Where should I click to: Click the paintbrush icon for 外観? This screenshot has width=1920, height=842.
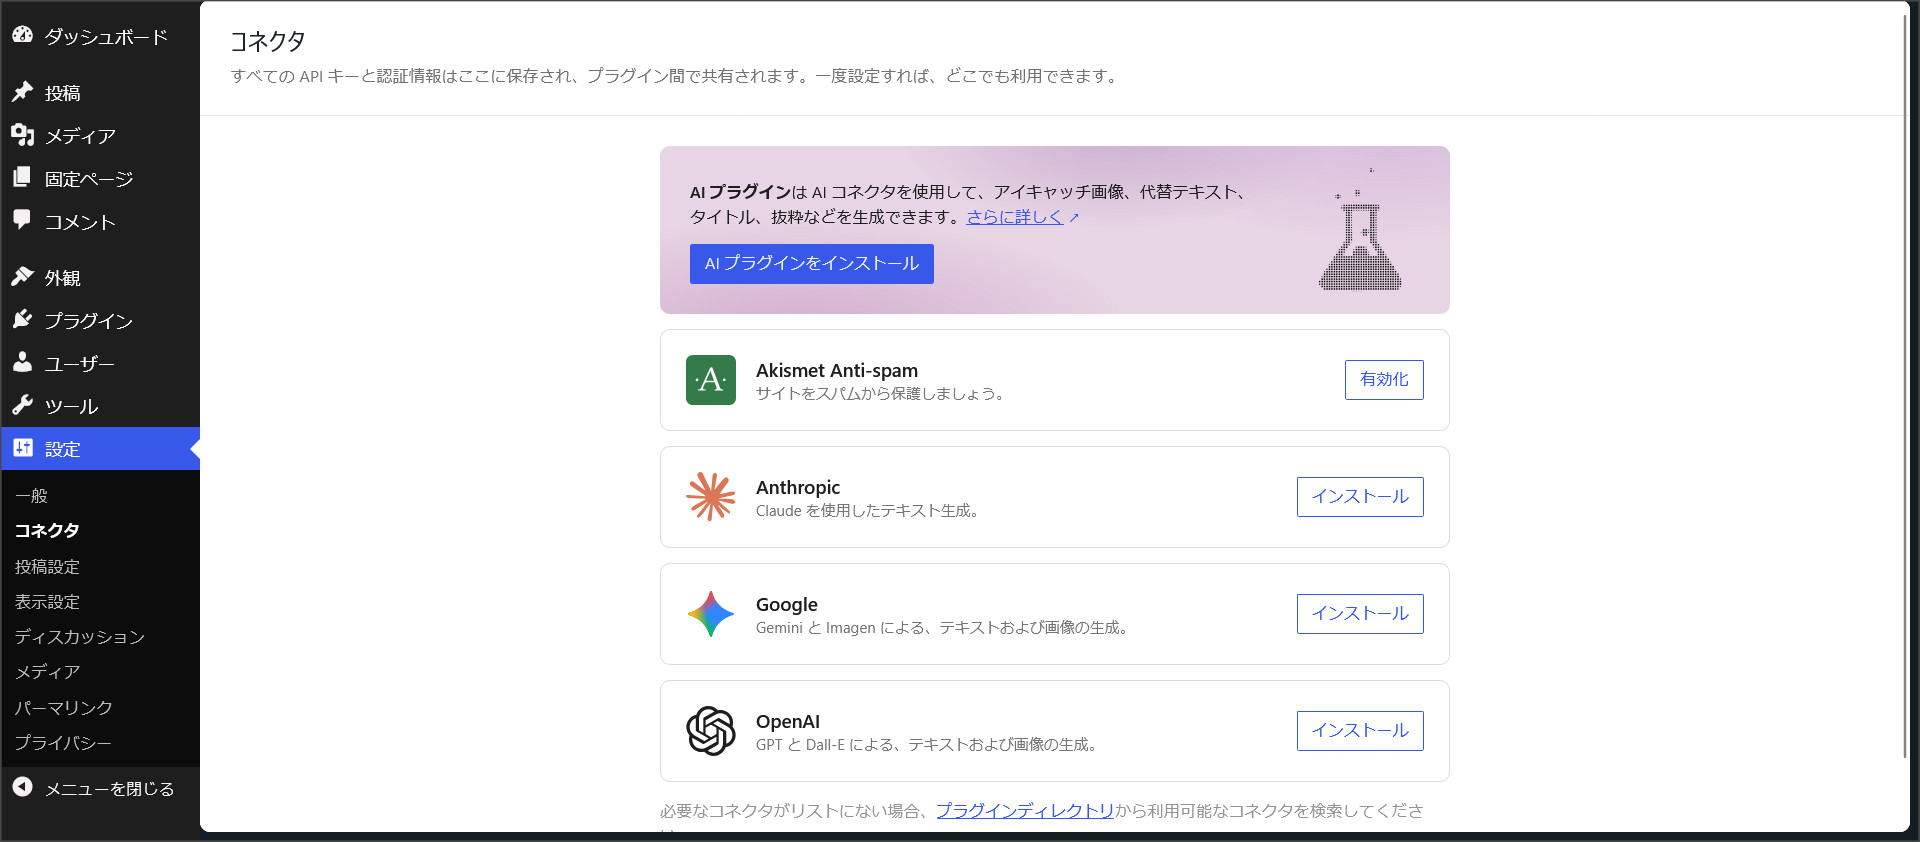(x=22, y=277)
